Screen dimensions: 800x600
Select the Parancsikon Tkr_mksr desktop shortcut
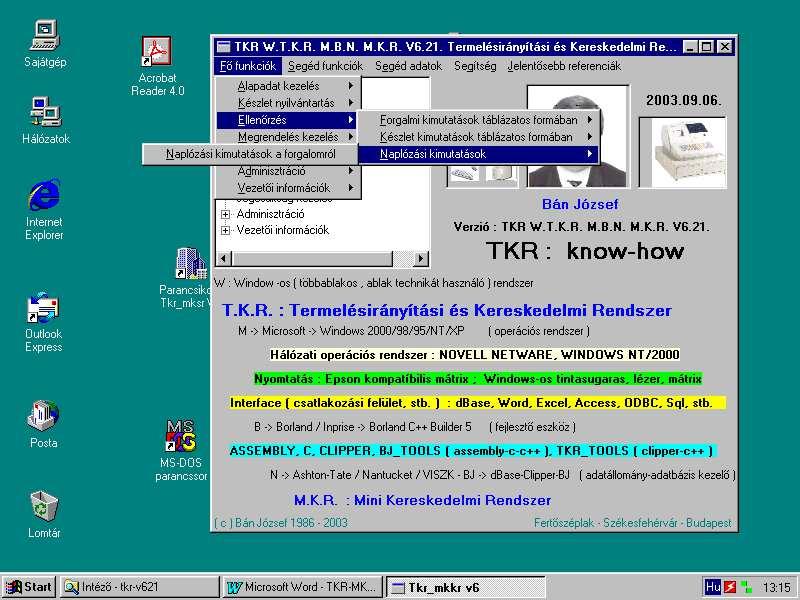click(x=186, y=278)
